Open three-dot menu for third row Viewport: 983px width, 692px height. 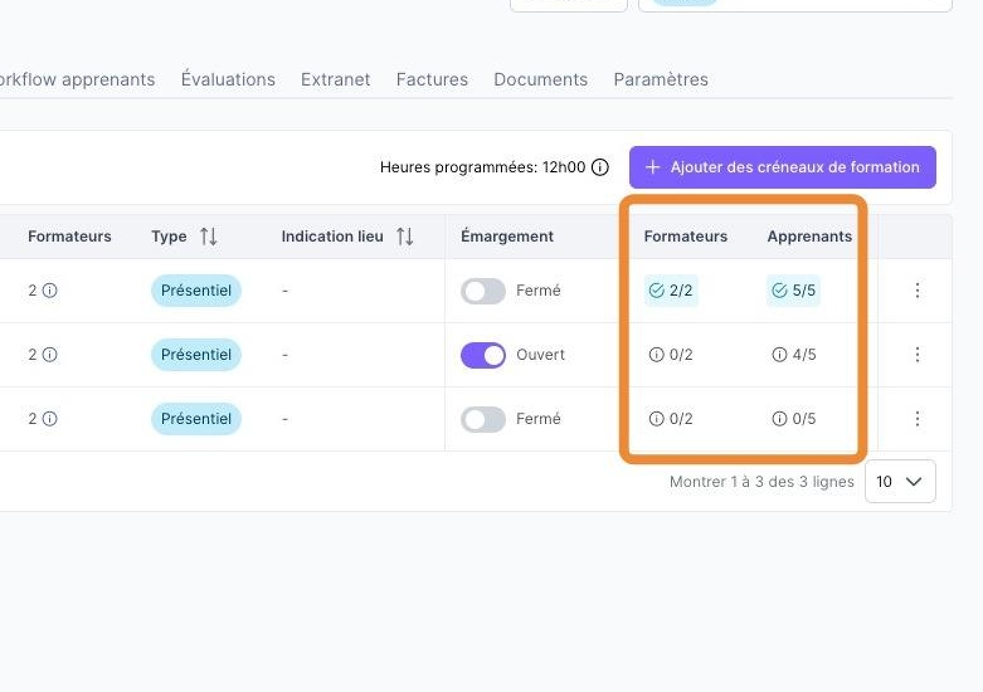pyautogui.click(x=917, y=419)
